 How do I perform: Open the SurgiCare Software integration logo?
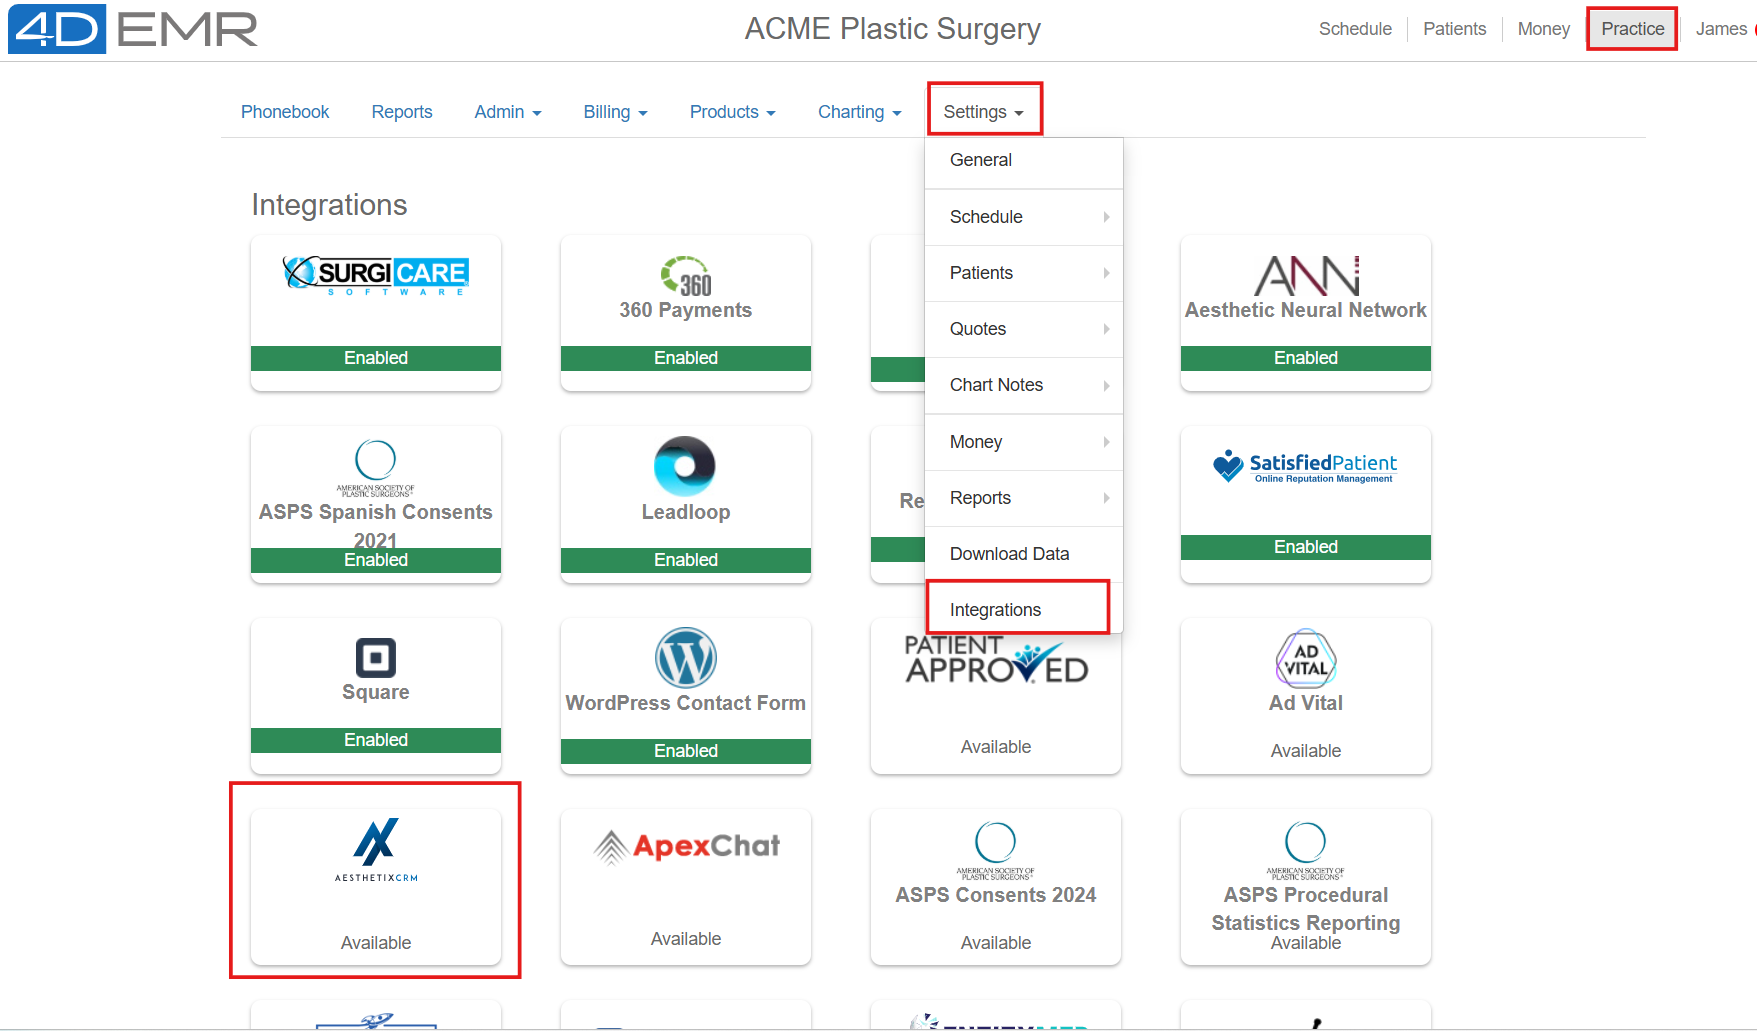[376, 275]
